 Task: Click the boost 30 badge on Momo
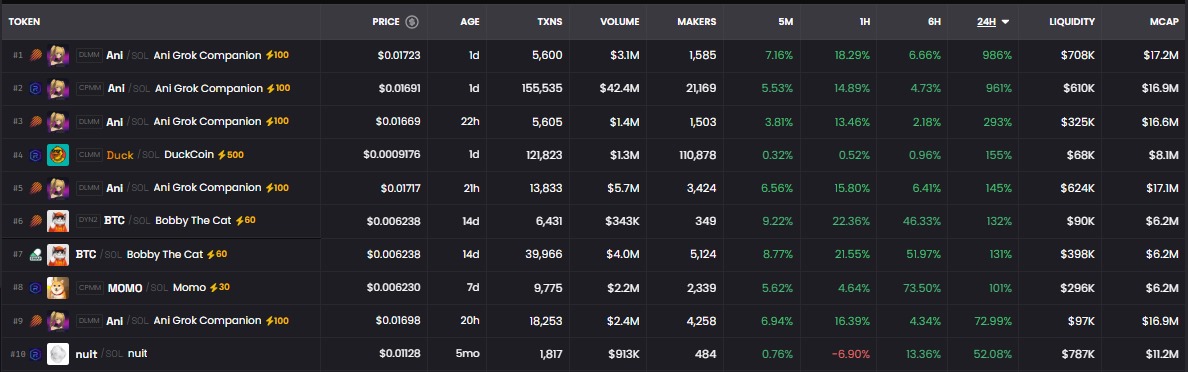220,287
